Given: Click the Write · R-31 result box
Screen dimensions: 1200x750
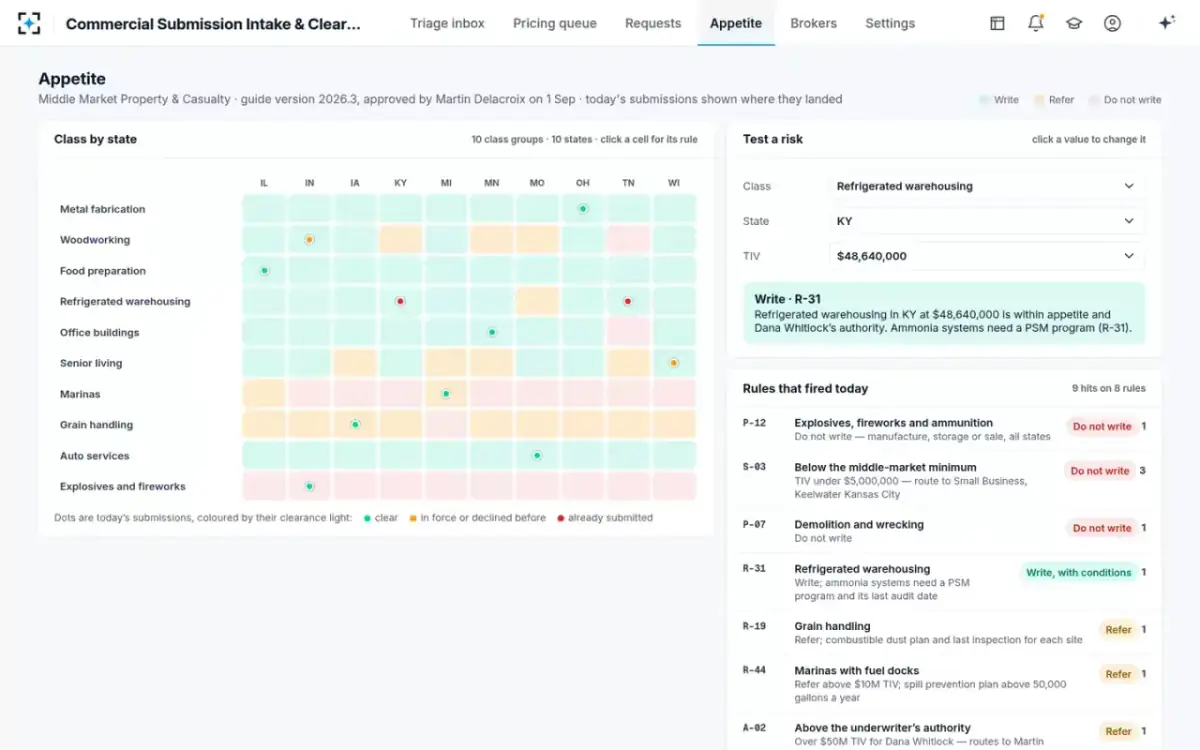Looking at the screenshot, I should (x=944, y=313).
